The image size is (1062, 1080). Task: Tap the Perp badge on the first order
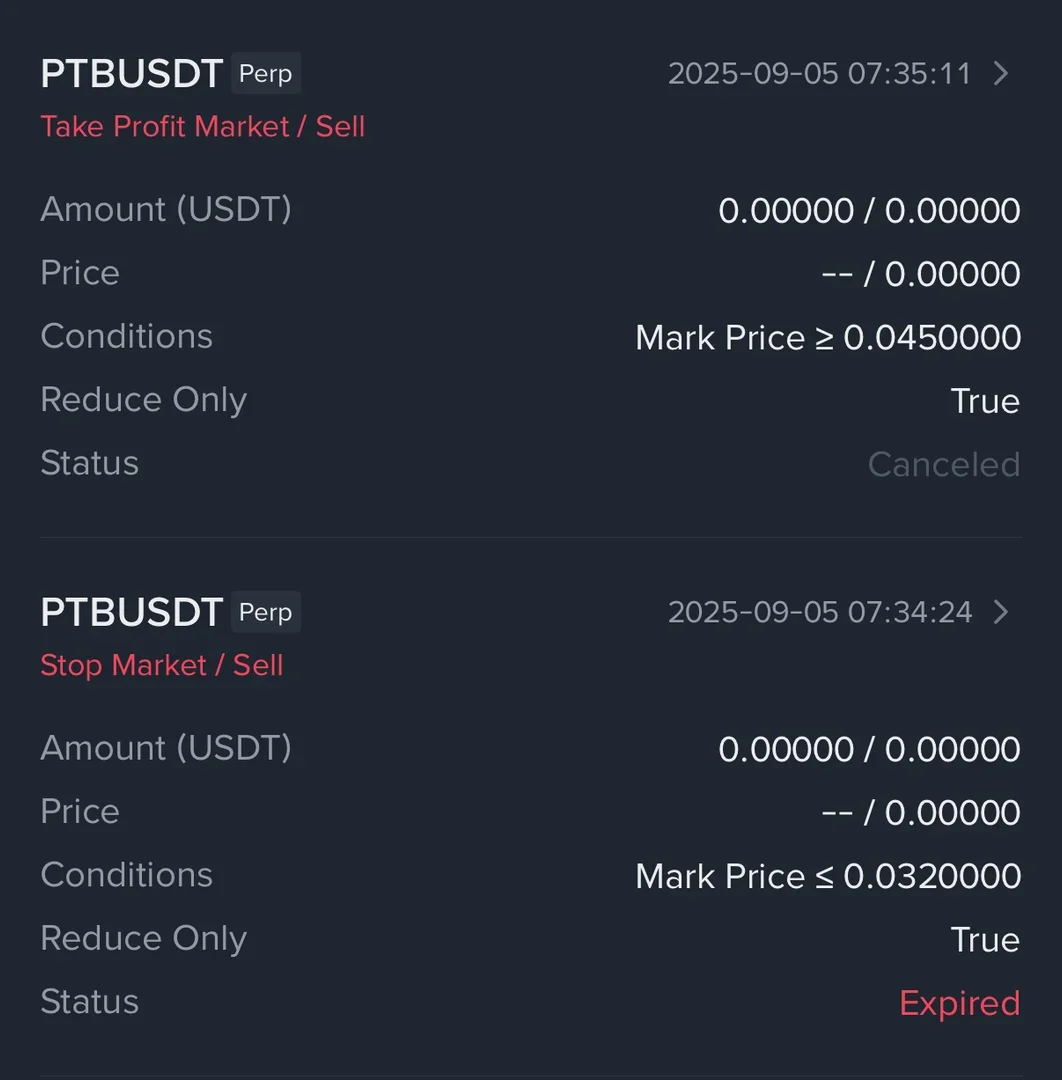coord(265,74)
